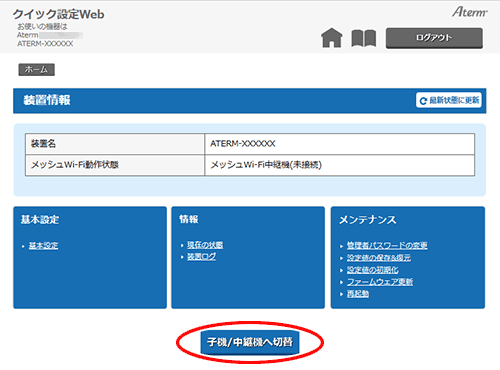Click the 装置名 label cell
Image resolution: width=500 pixels, height=370 pixels.
115,144
